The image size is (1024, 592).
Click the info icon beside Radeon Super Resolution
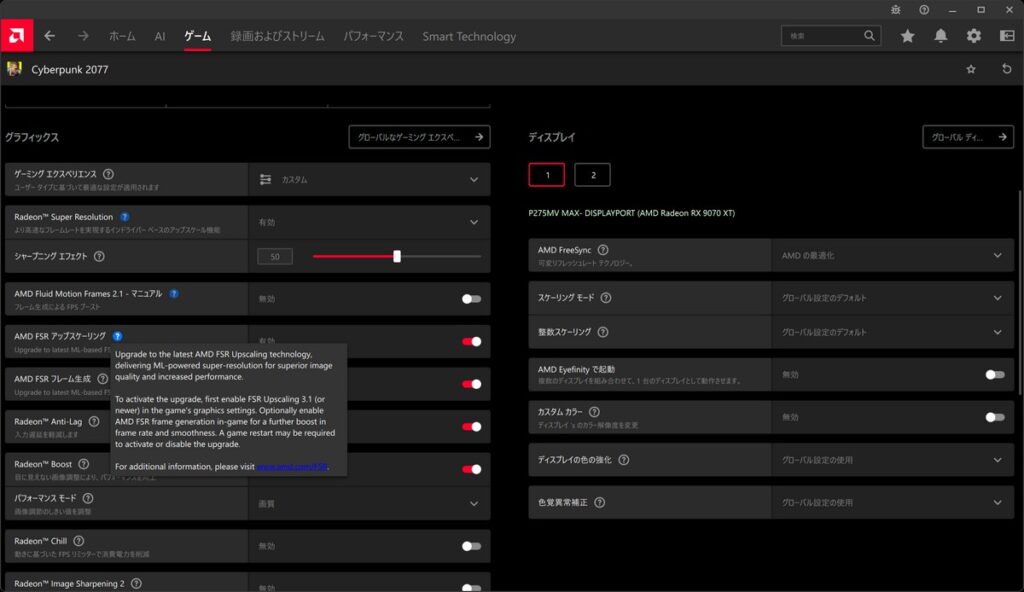124,216
